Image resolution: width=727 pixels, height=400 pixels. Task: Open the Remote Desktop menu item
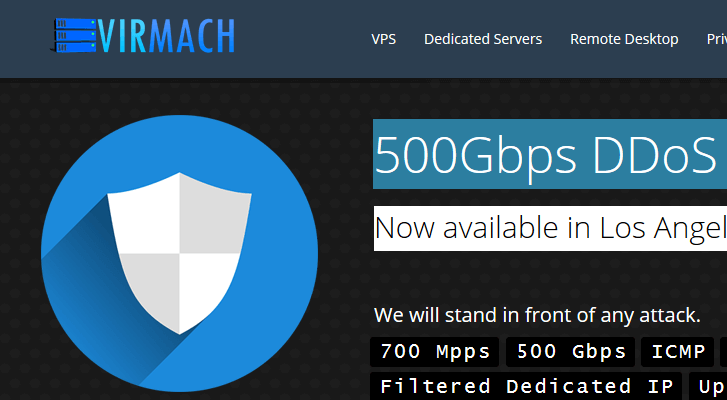coord(624,39)
